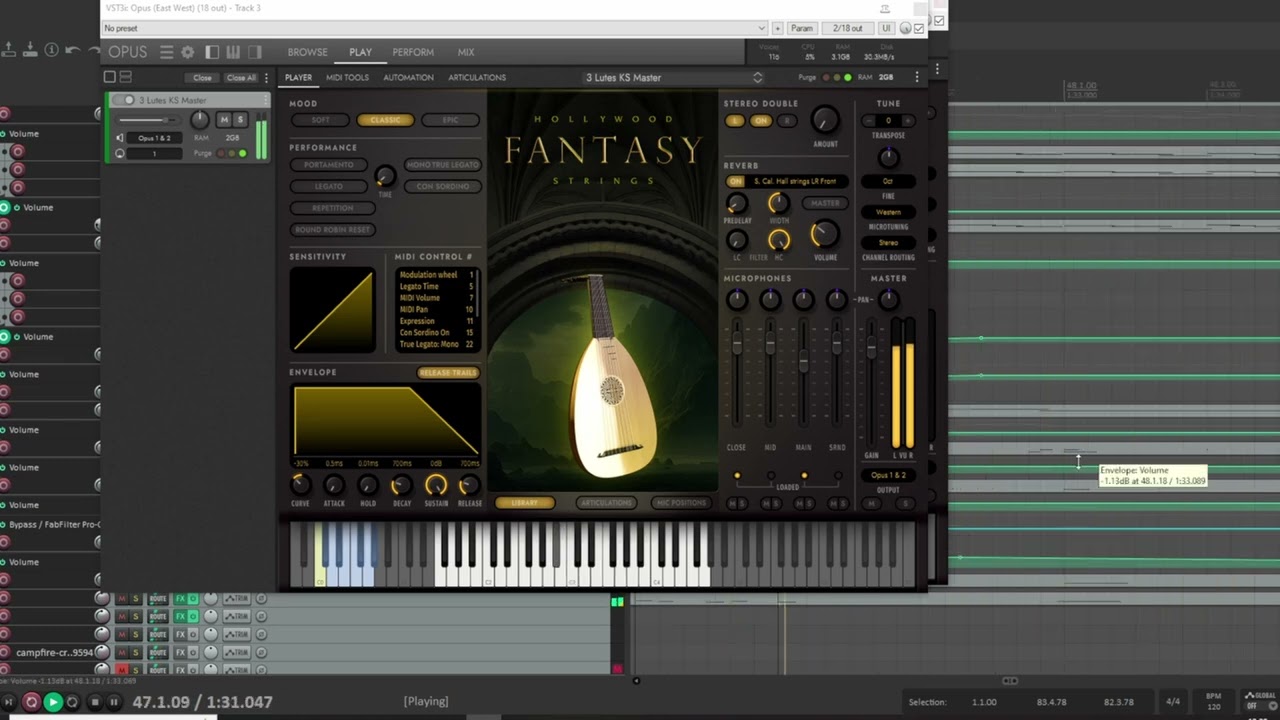Screen dimensions: 1280x720
Task: Adjust CLOSE microphone fader
Action: (x=737, y=345)
